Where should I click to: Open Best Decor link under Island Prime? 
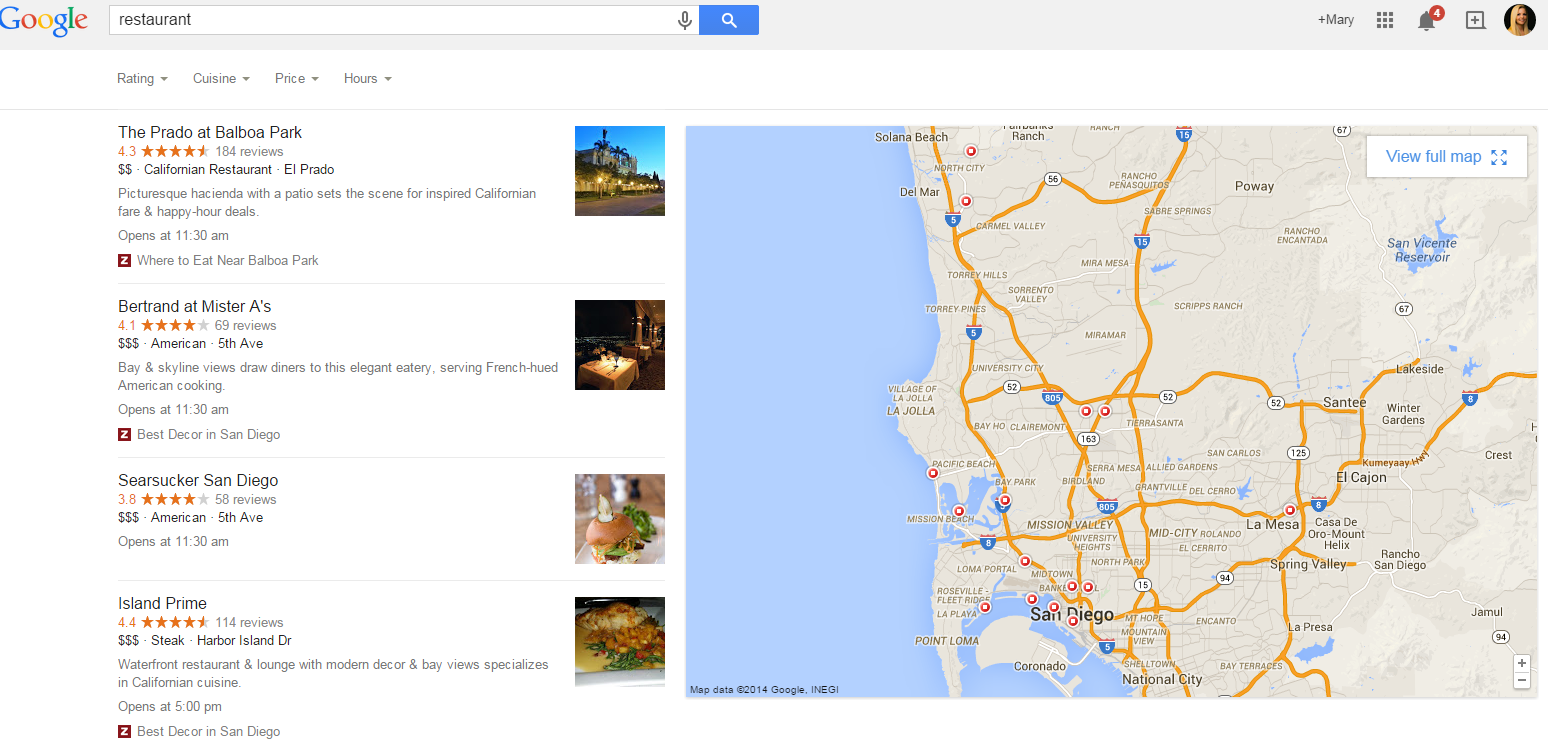point(209,731)
